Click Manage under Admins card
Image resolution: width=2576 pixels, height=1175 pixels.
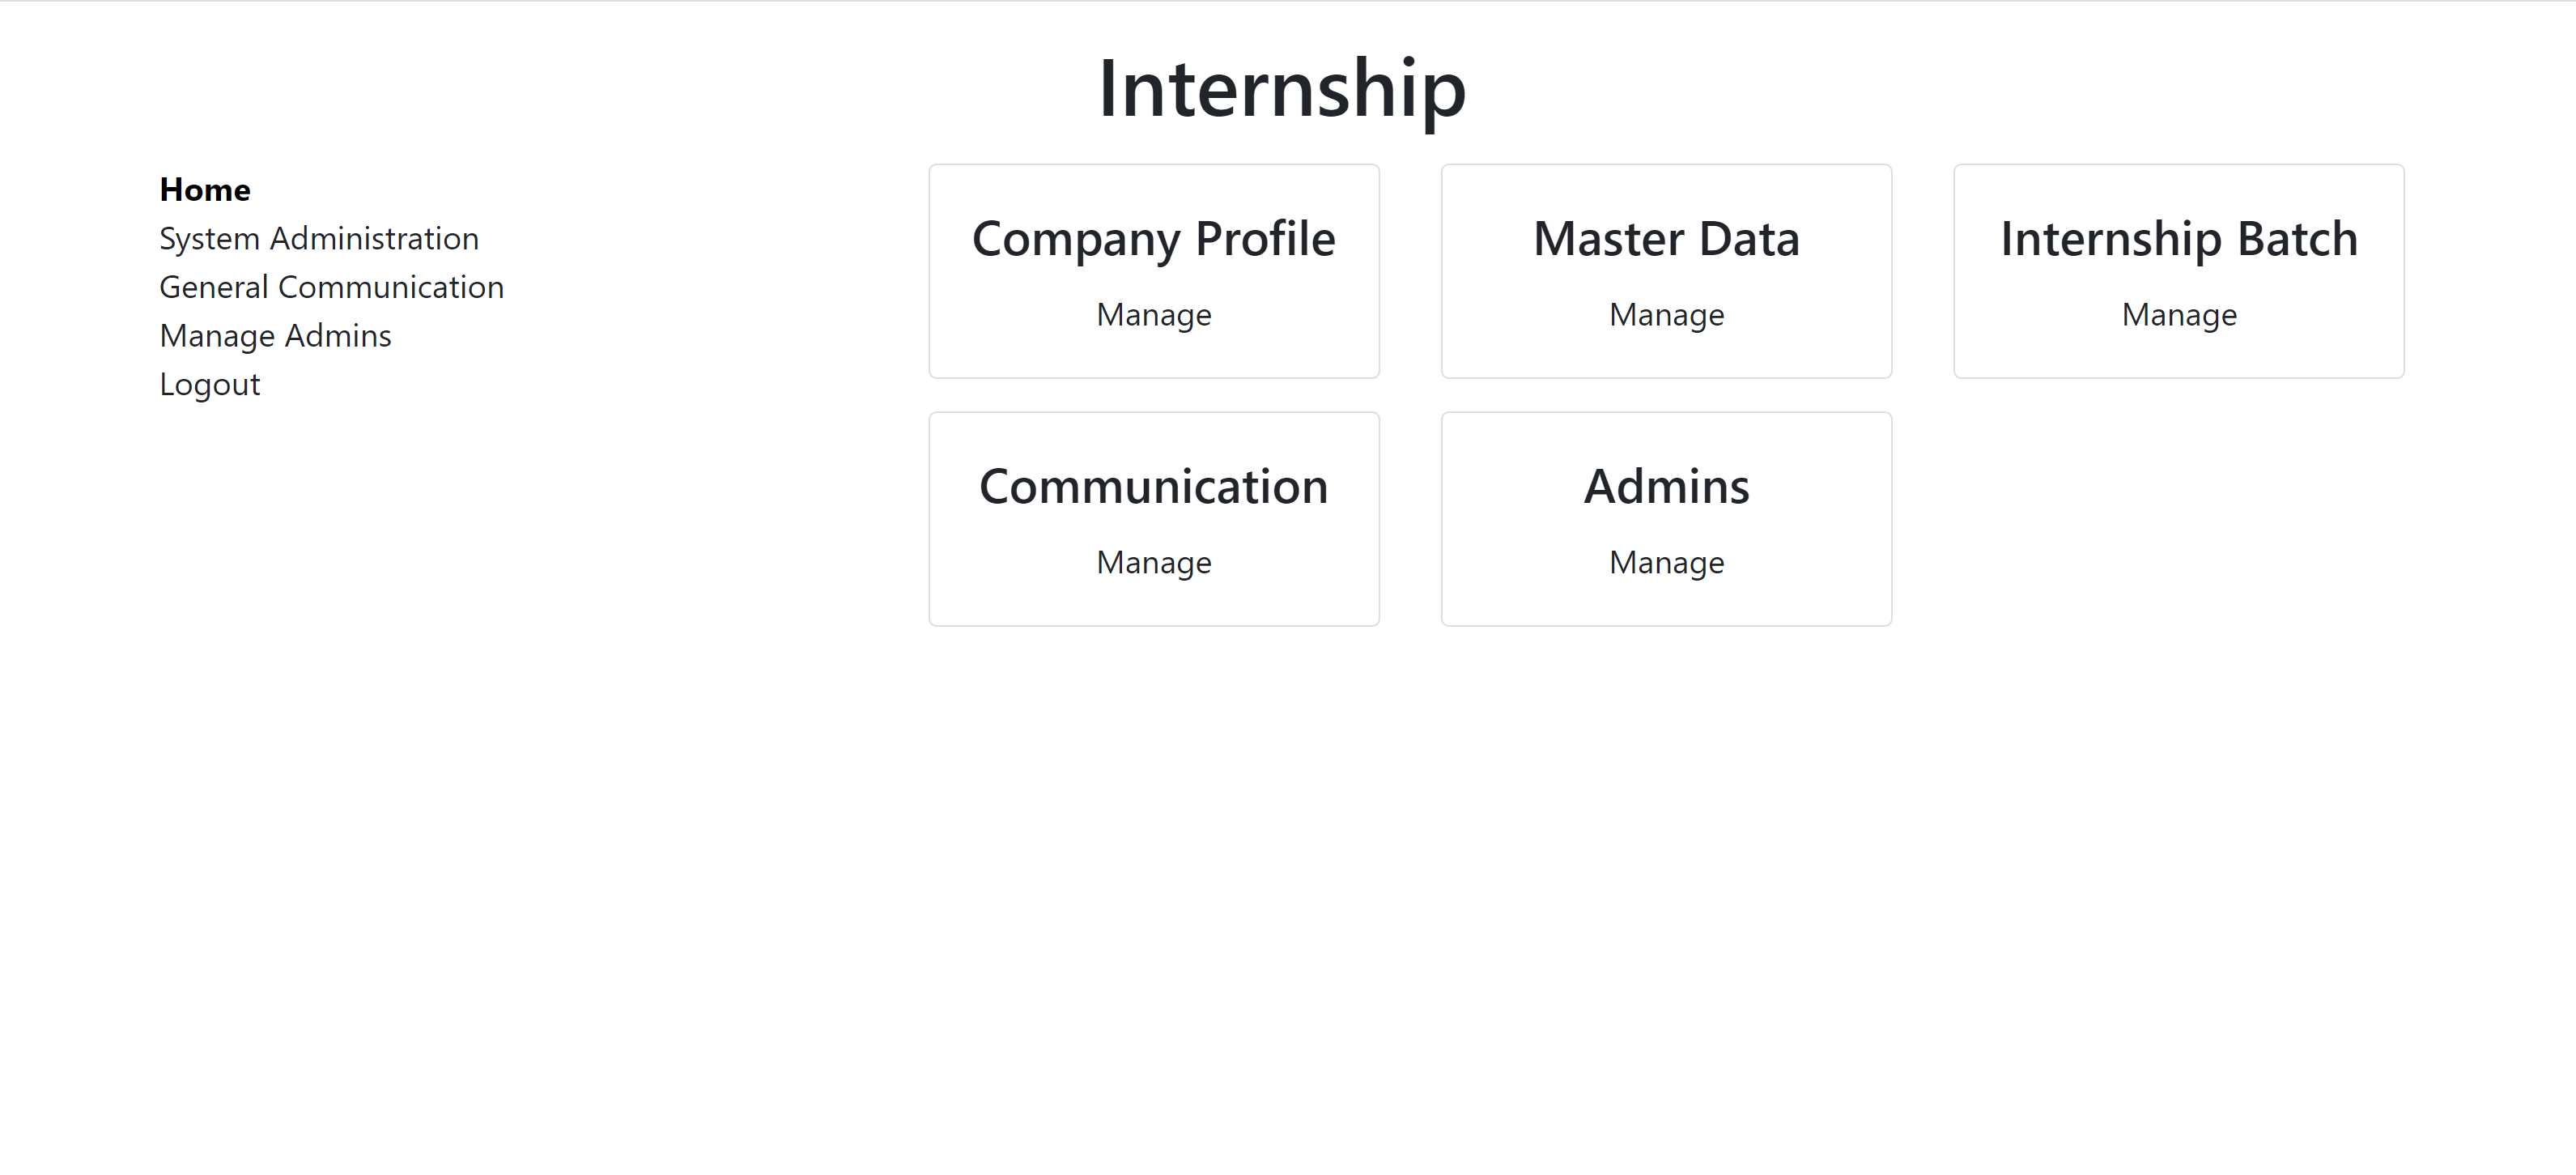click(x=1666, y=563)
